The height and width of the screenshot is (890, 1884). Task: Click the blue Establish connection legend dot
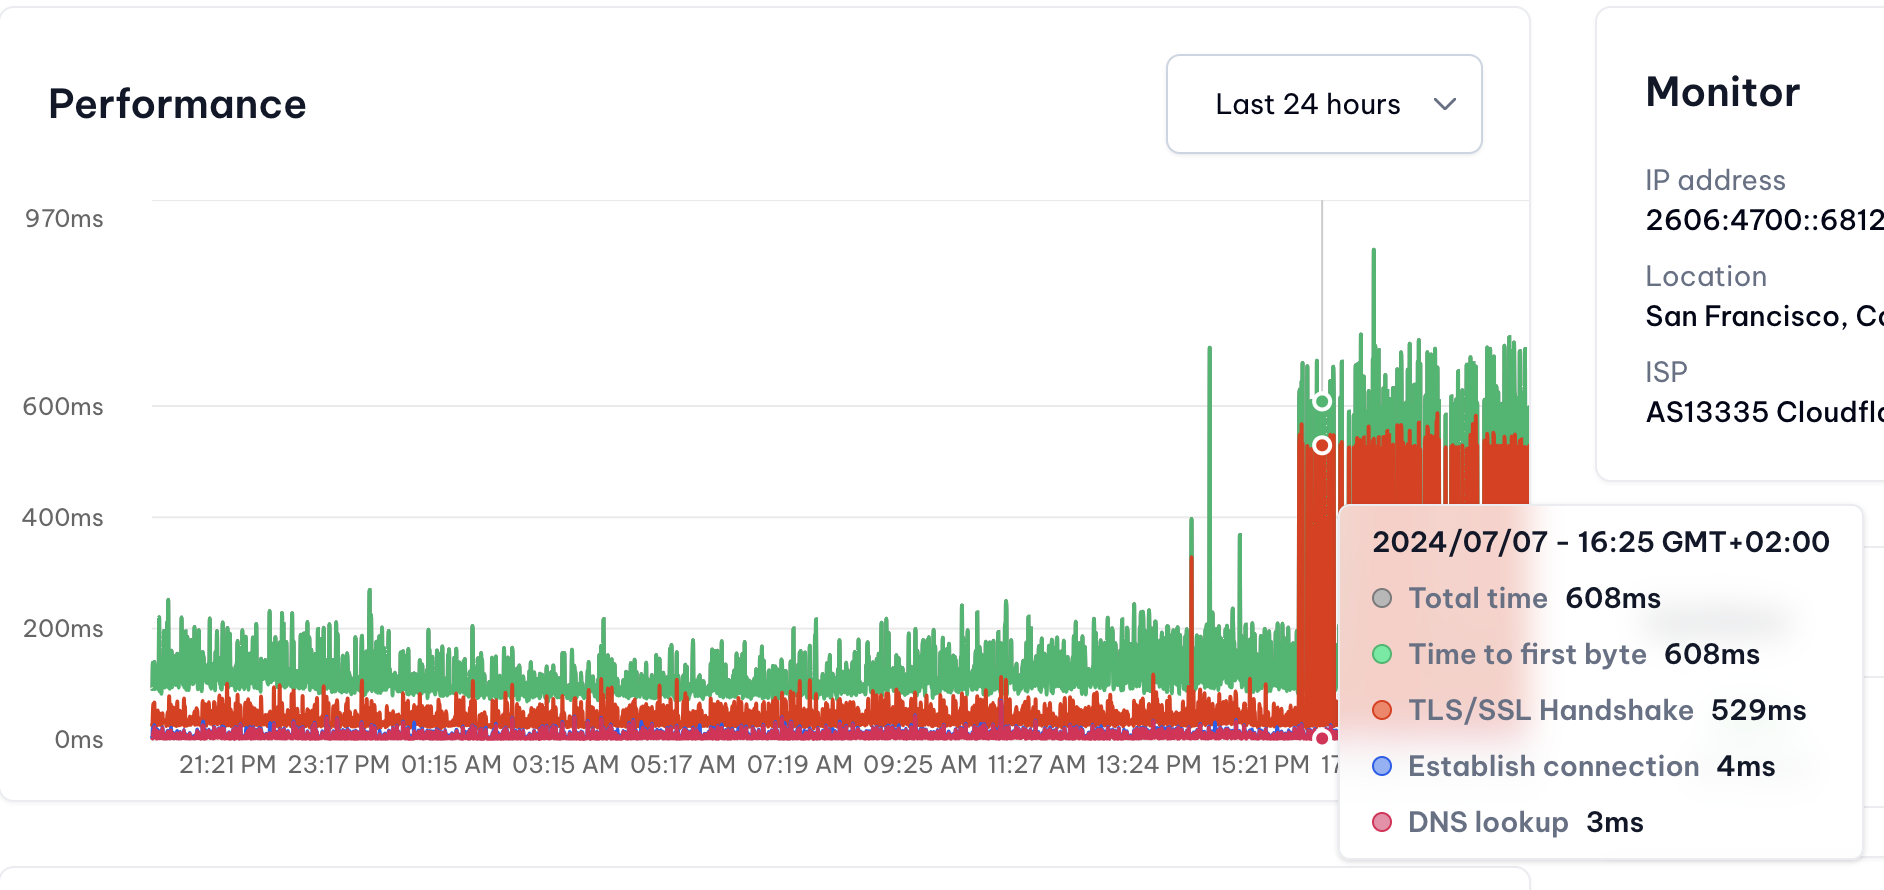coord(1382,766)
